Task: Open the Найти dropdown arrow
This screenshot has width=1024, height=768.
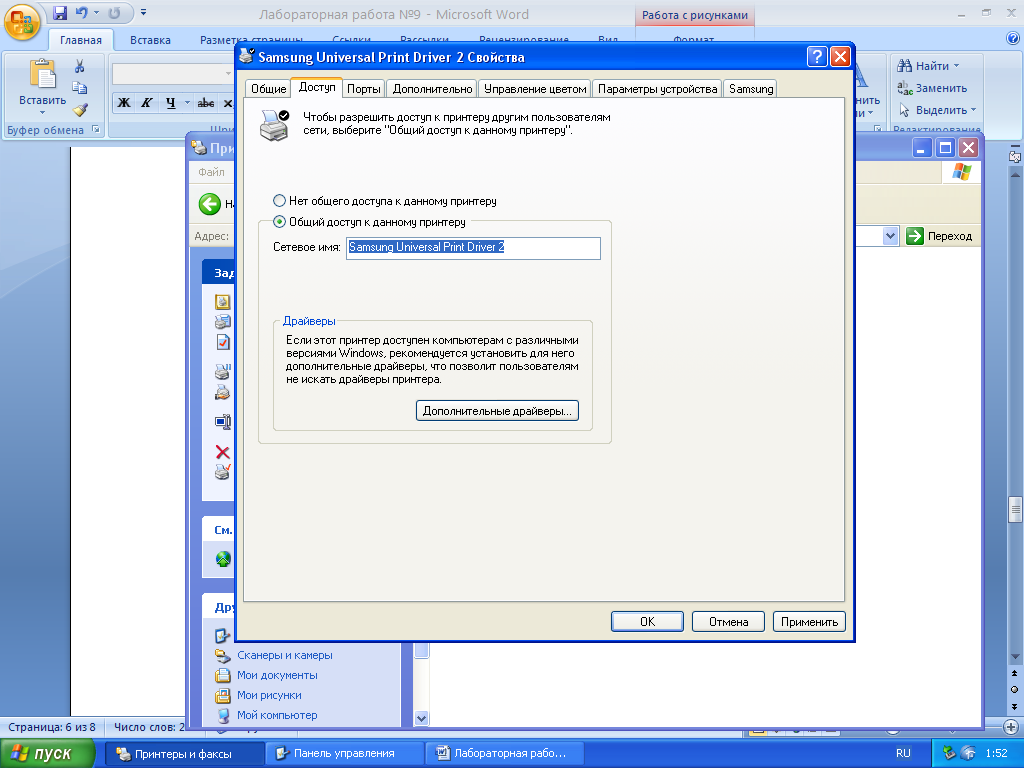Action: pyautogui.click(x=957, y=65)
